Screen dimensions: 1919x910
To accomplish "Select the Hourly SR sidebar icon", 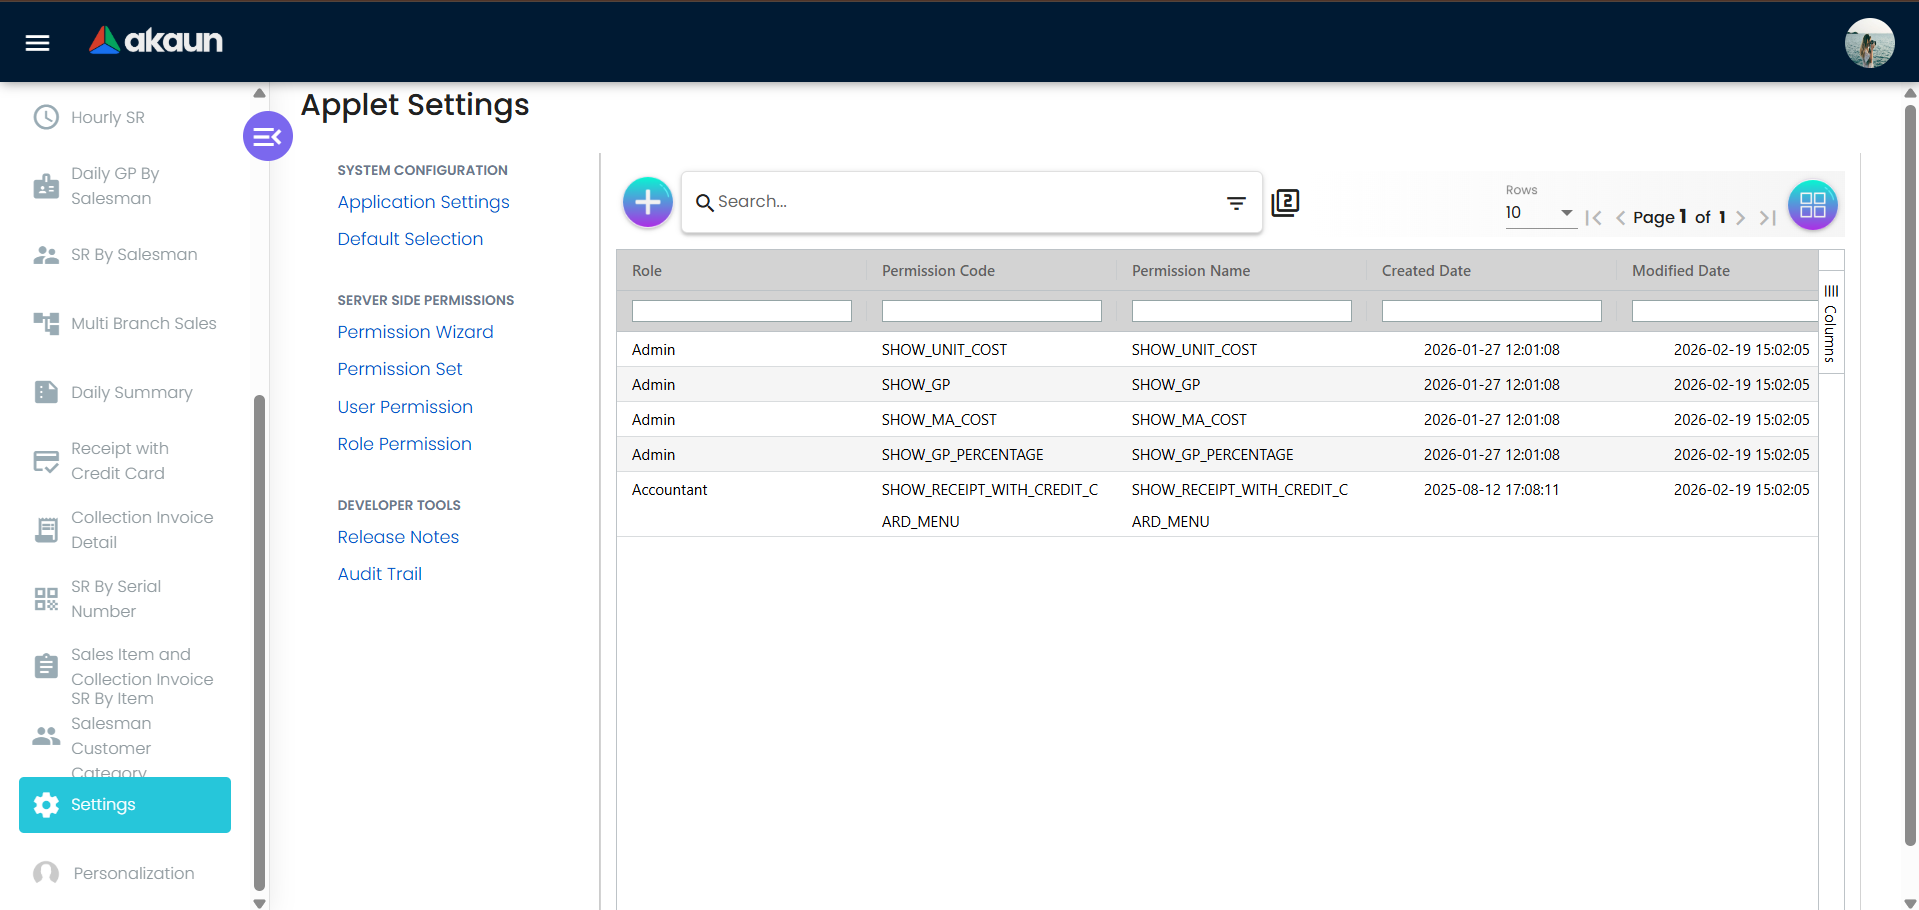I will 46,117.
